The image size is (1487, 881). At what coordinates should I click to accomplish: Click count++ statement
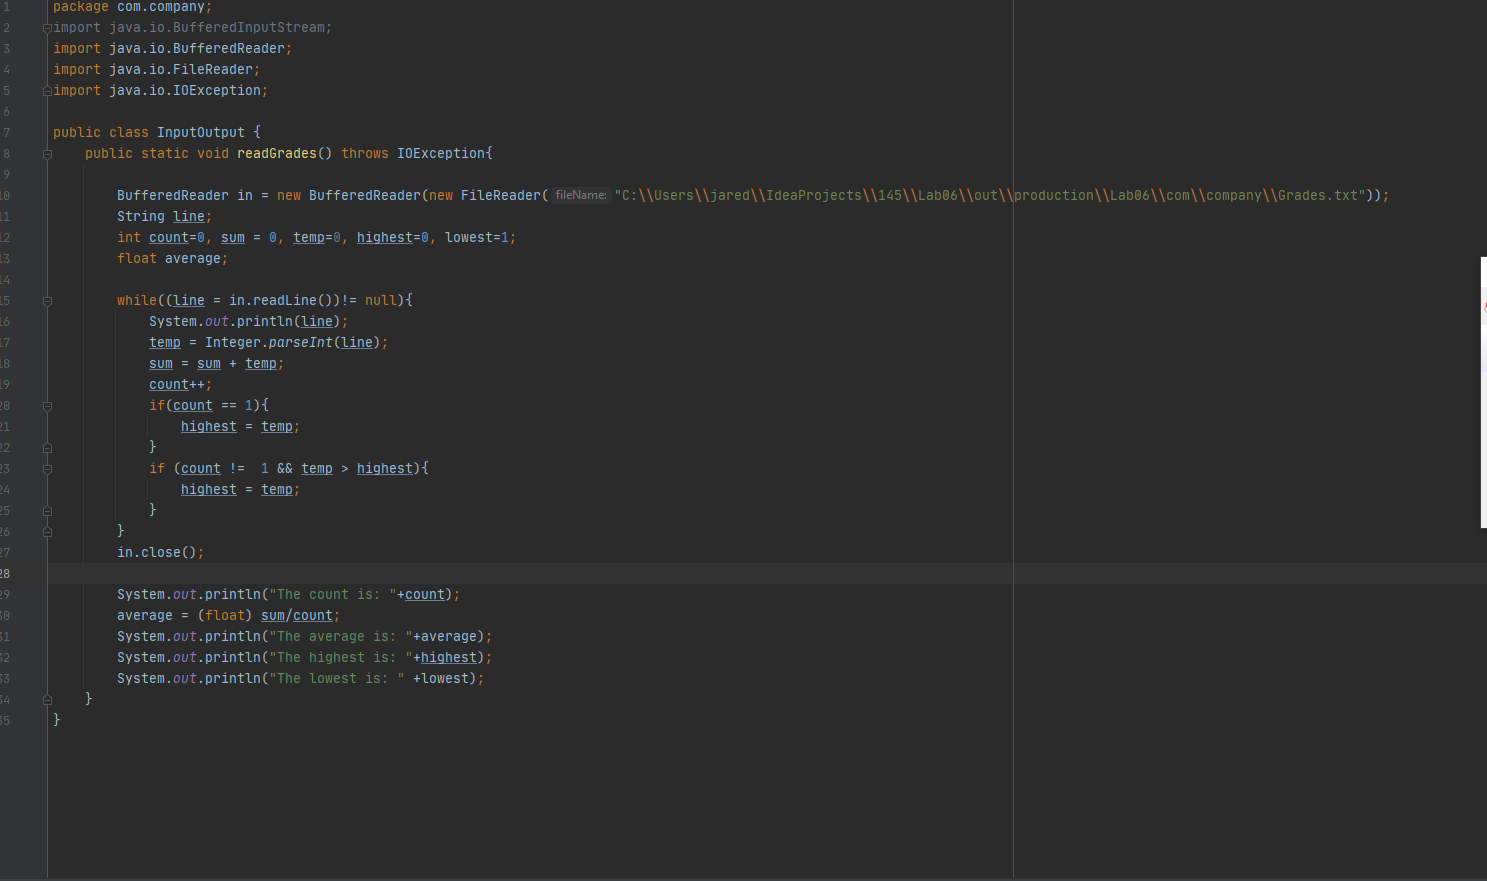(x=180, y=384)
